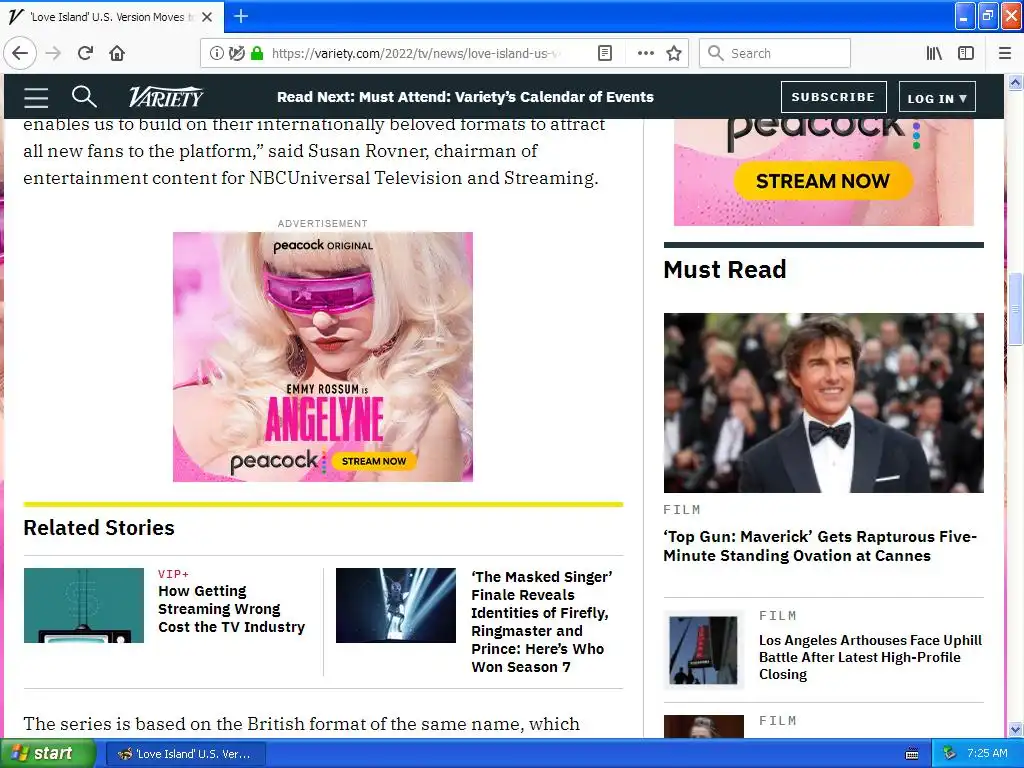Click the keyboard icon in system tray

(x=912, y=754)
